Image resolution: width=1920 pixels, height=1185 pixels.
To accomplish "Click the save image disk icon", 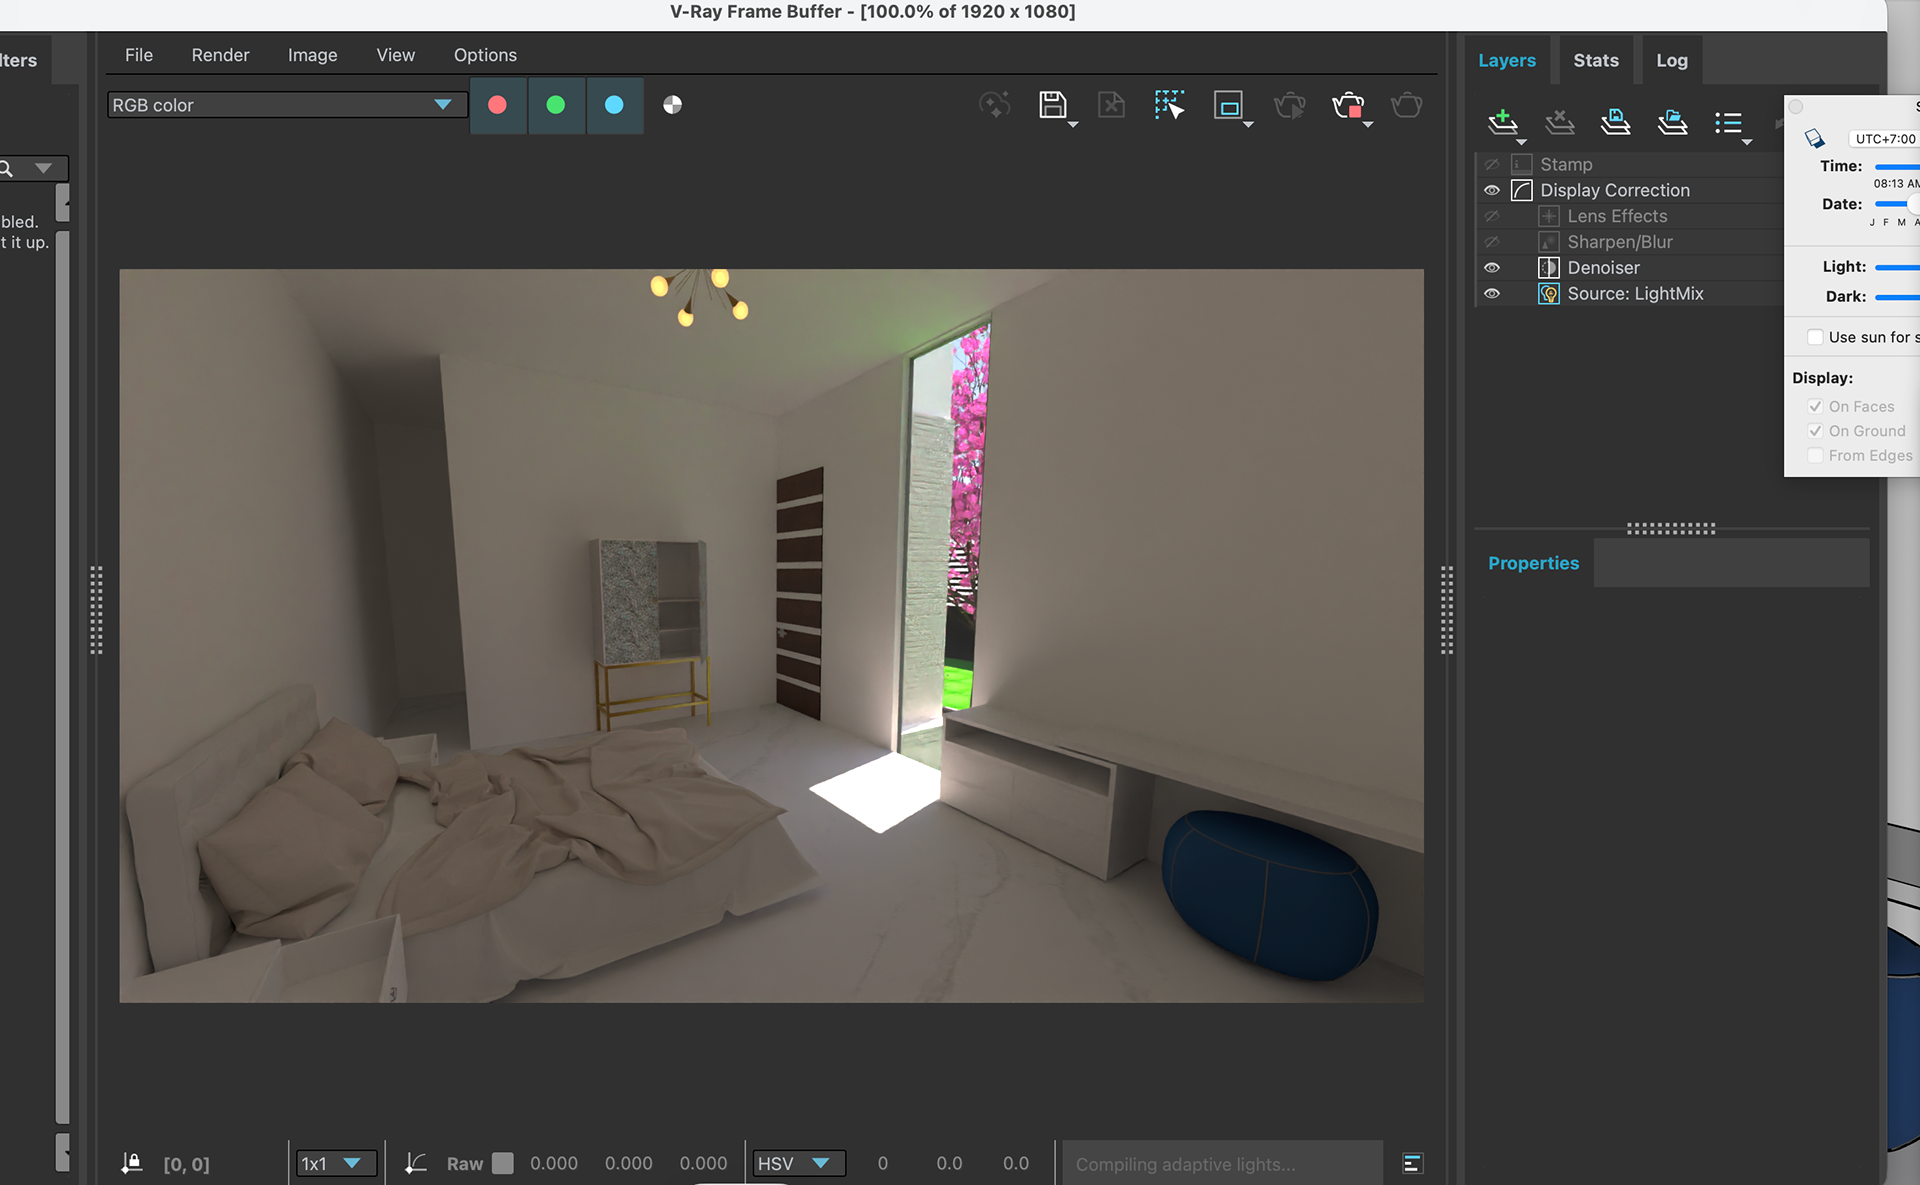I will [1052, 105].
